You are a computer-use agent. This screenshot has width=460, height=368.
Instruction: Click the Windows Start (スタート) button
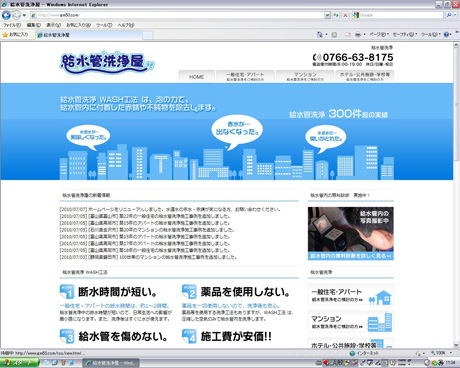19,363
